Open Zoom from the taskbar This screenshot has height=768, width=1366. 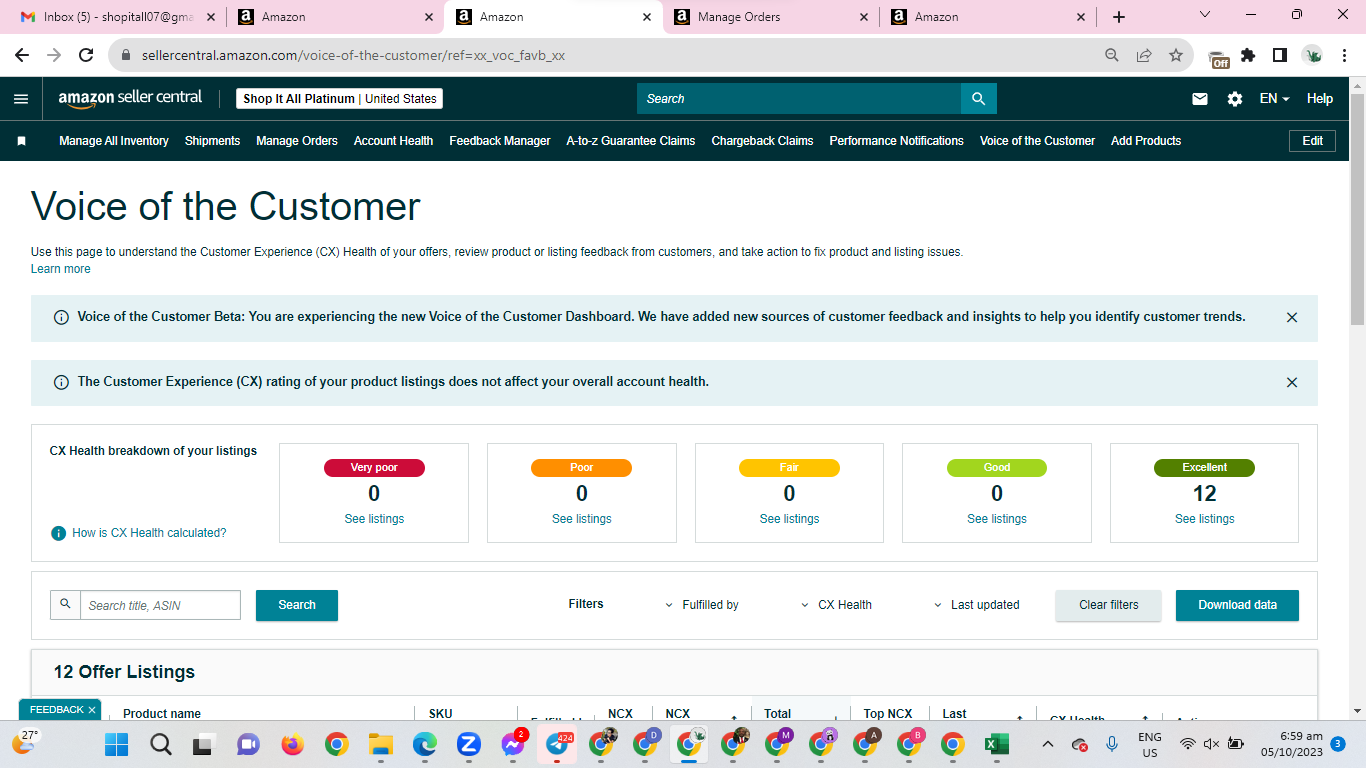(x=469, y=744)
